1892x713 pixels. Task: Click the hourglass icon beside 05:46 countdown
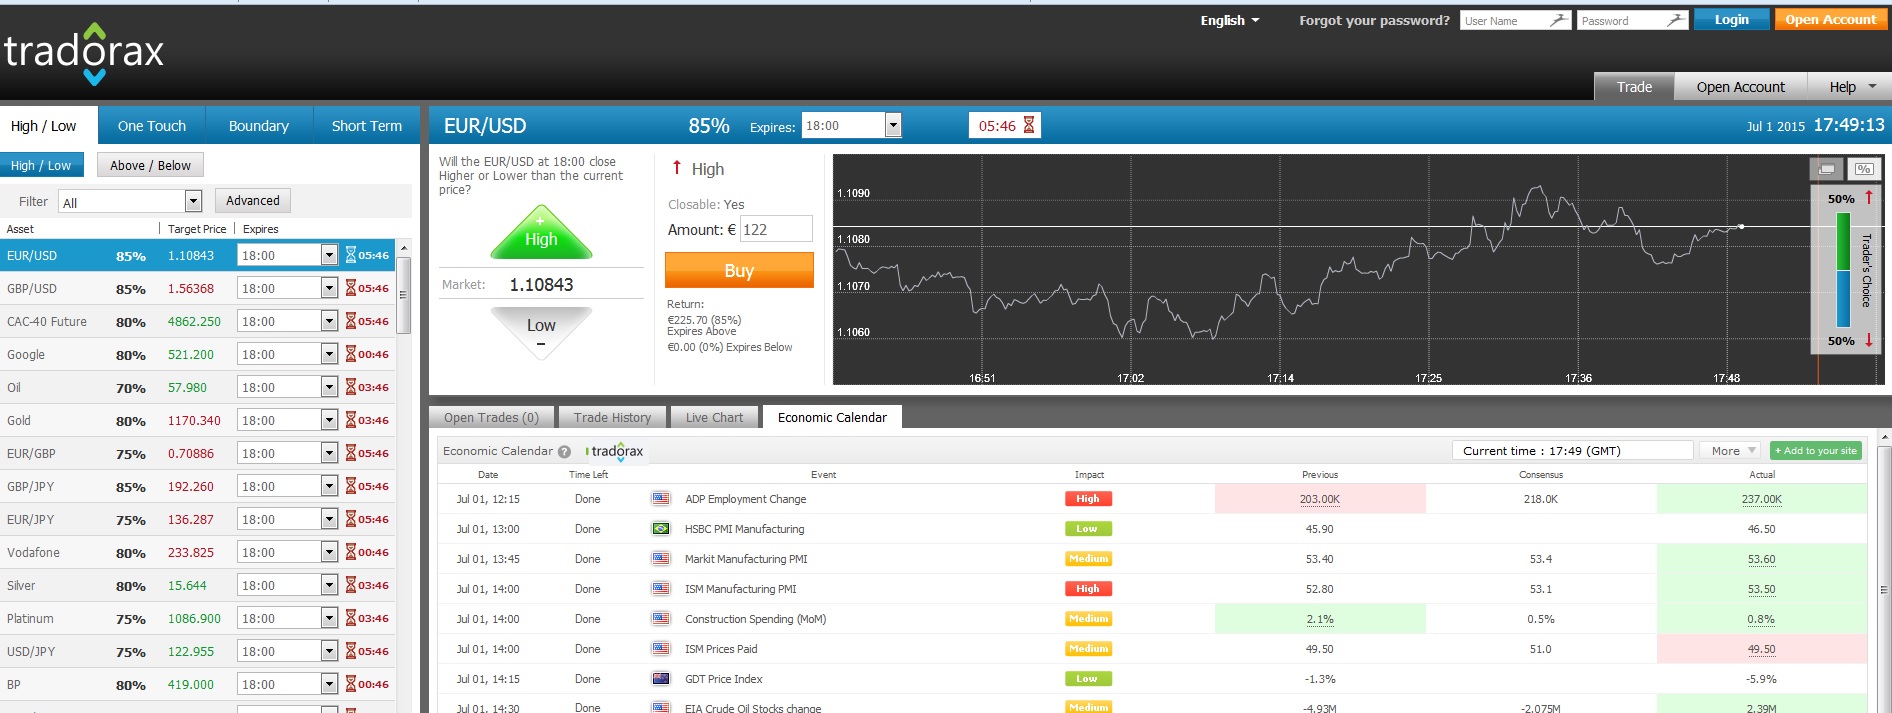coord(1028,125)
